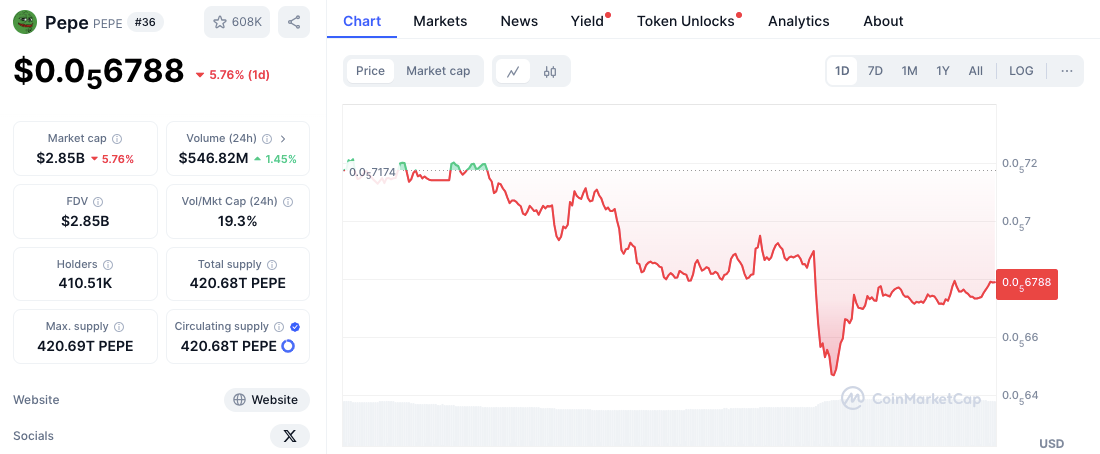
Task: Select the 7D time range
Action: coord(875,71)
